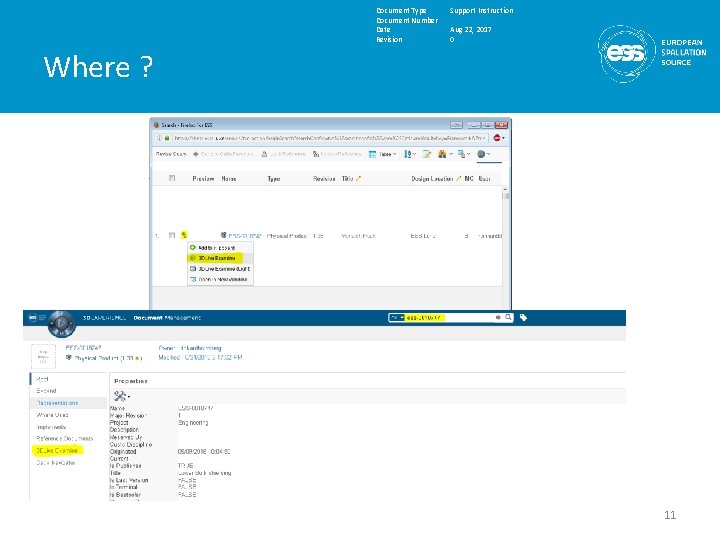
Task: Click the red adblock extension icon
Action: coord(497,138)
